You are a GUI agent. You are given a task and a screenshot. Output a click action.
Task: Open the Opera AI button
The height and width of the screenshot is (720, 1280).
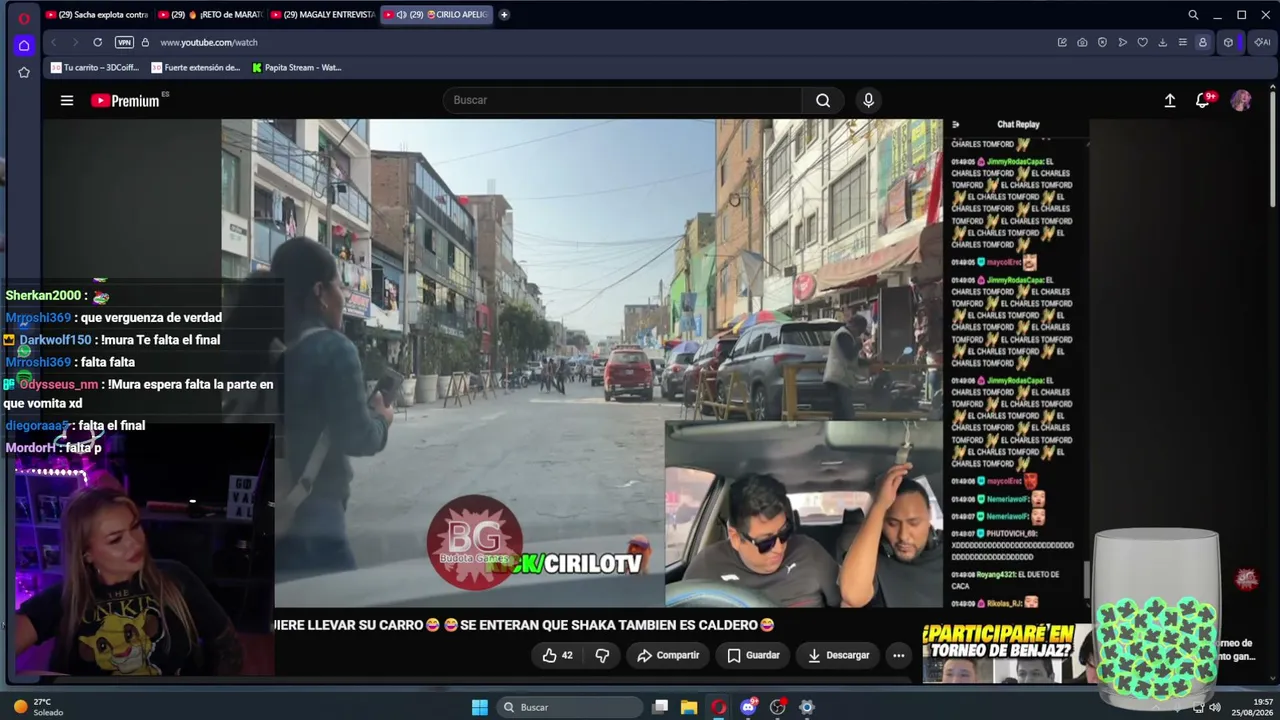(x=1262, y=42)
